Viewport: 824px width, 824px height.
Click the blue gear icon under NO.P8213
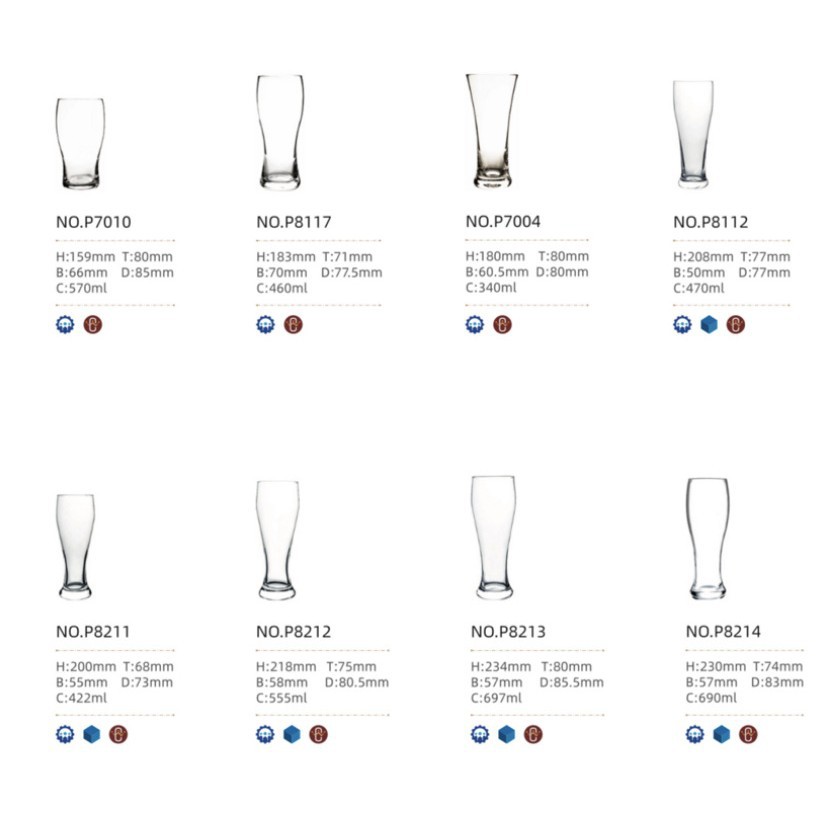click(x=480, y=735)
